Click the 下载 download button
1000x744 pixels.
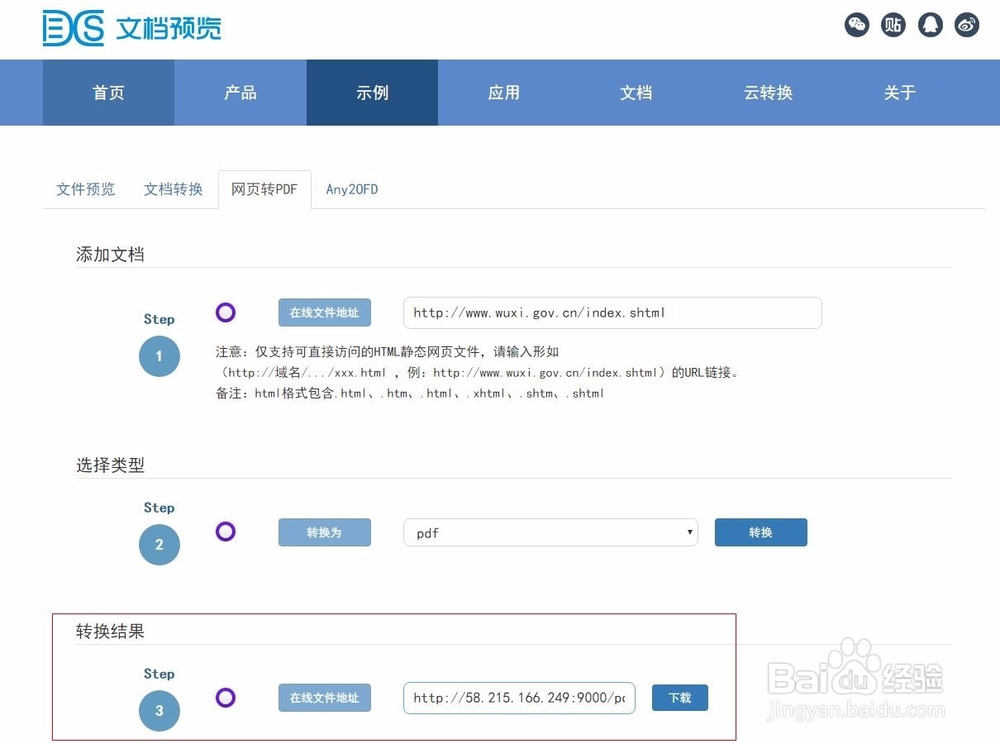pyautogui.click(x=680, y=697)
